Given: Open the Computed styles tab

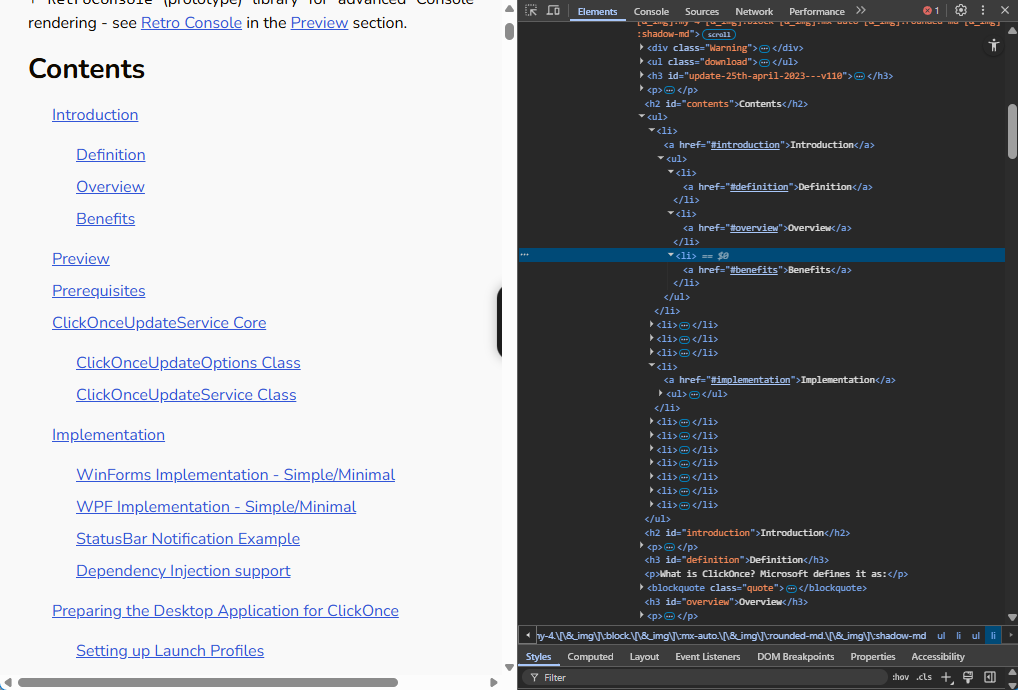Looking at the screenshot, I should point(590,657).
